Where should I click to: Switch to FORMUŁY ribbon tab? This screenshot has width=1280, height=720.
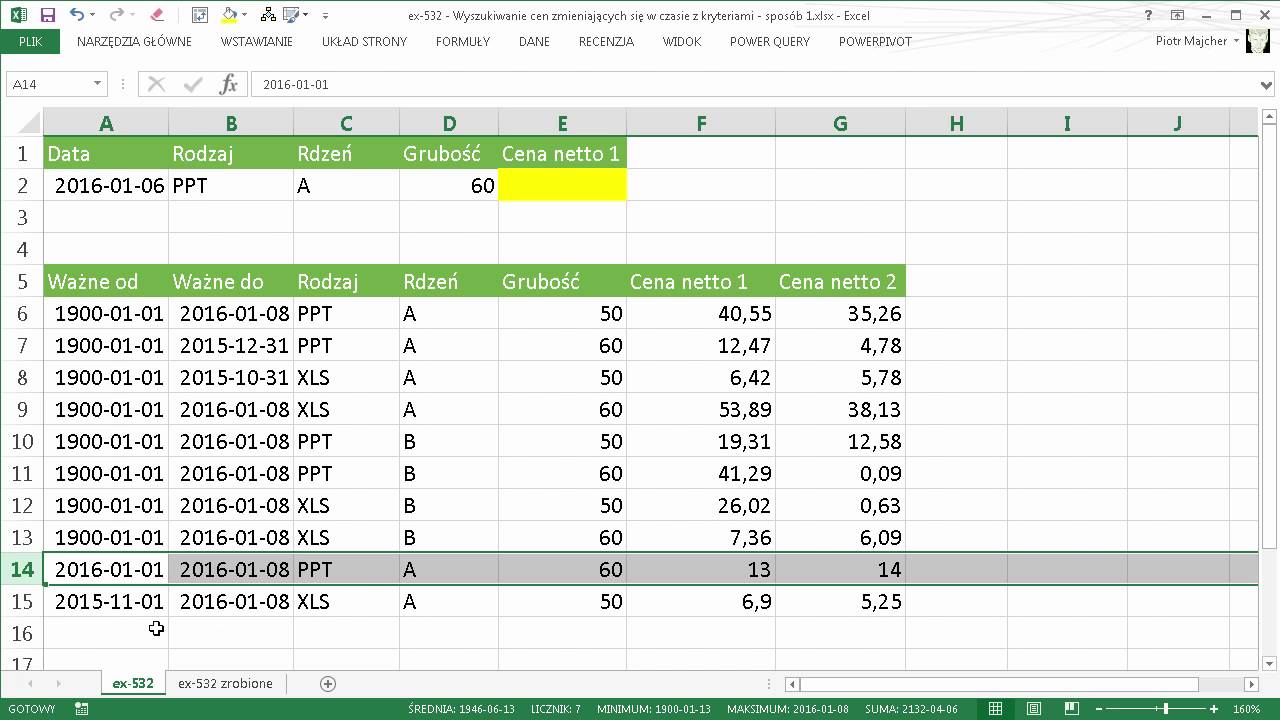[463, 42]
